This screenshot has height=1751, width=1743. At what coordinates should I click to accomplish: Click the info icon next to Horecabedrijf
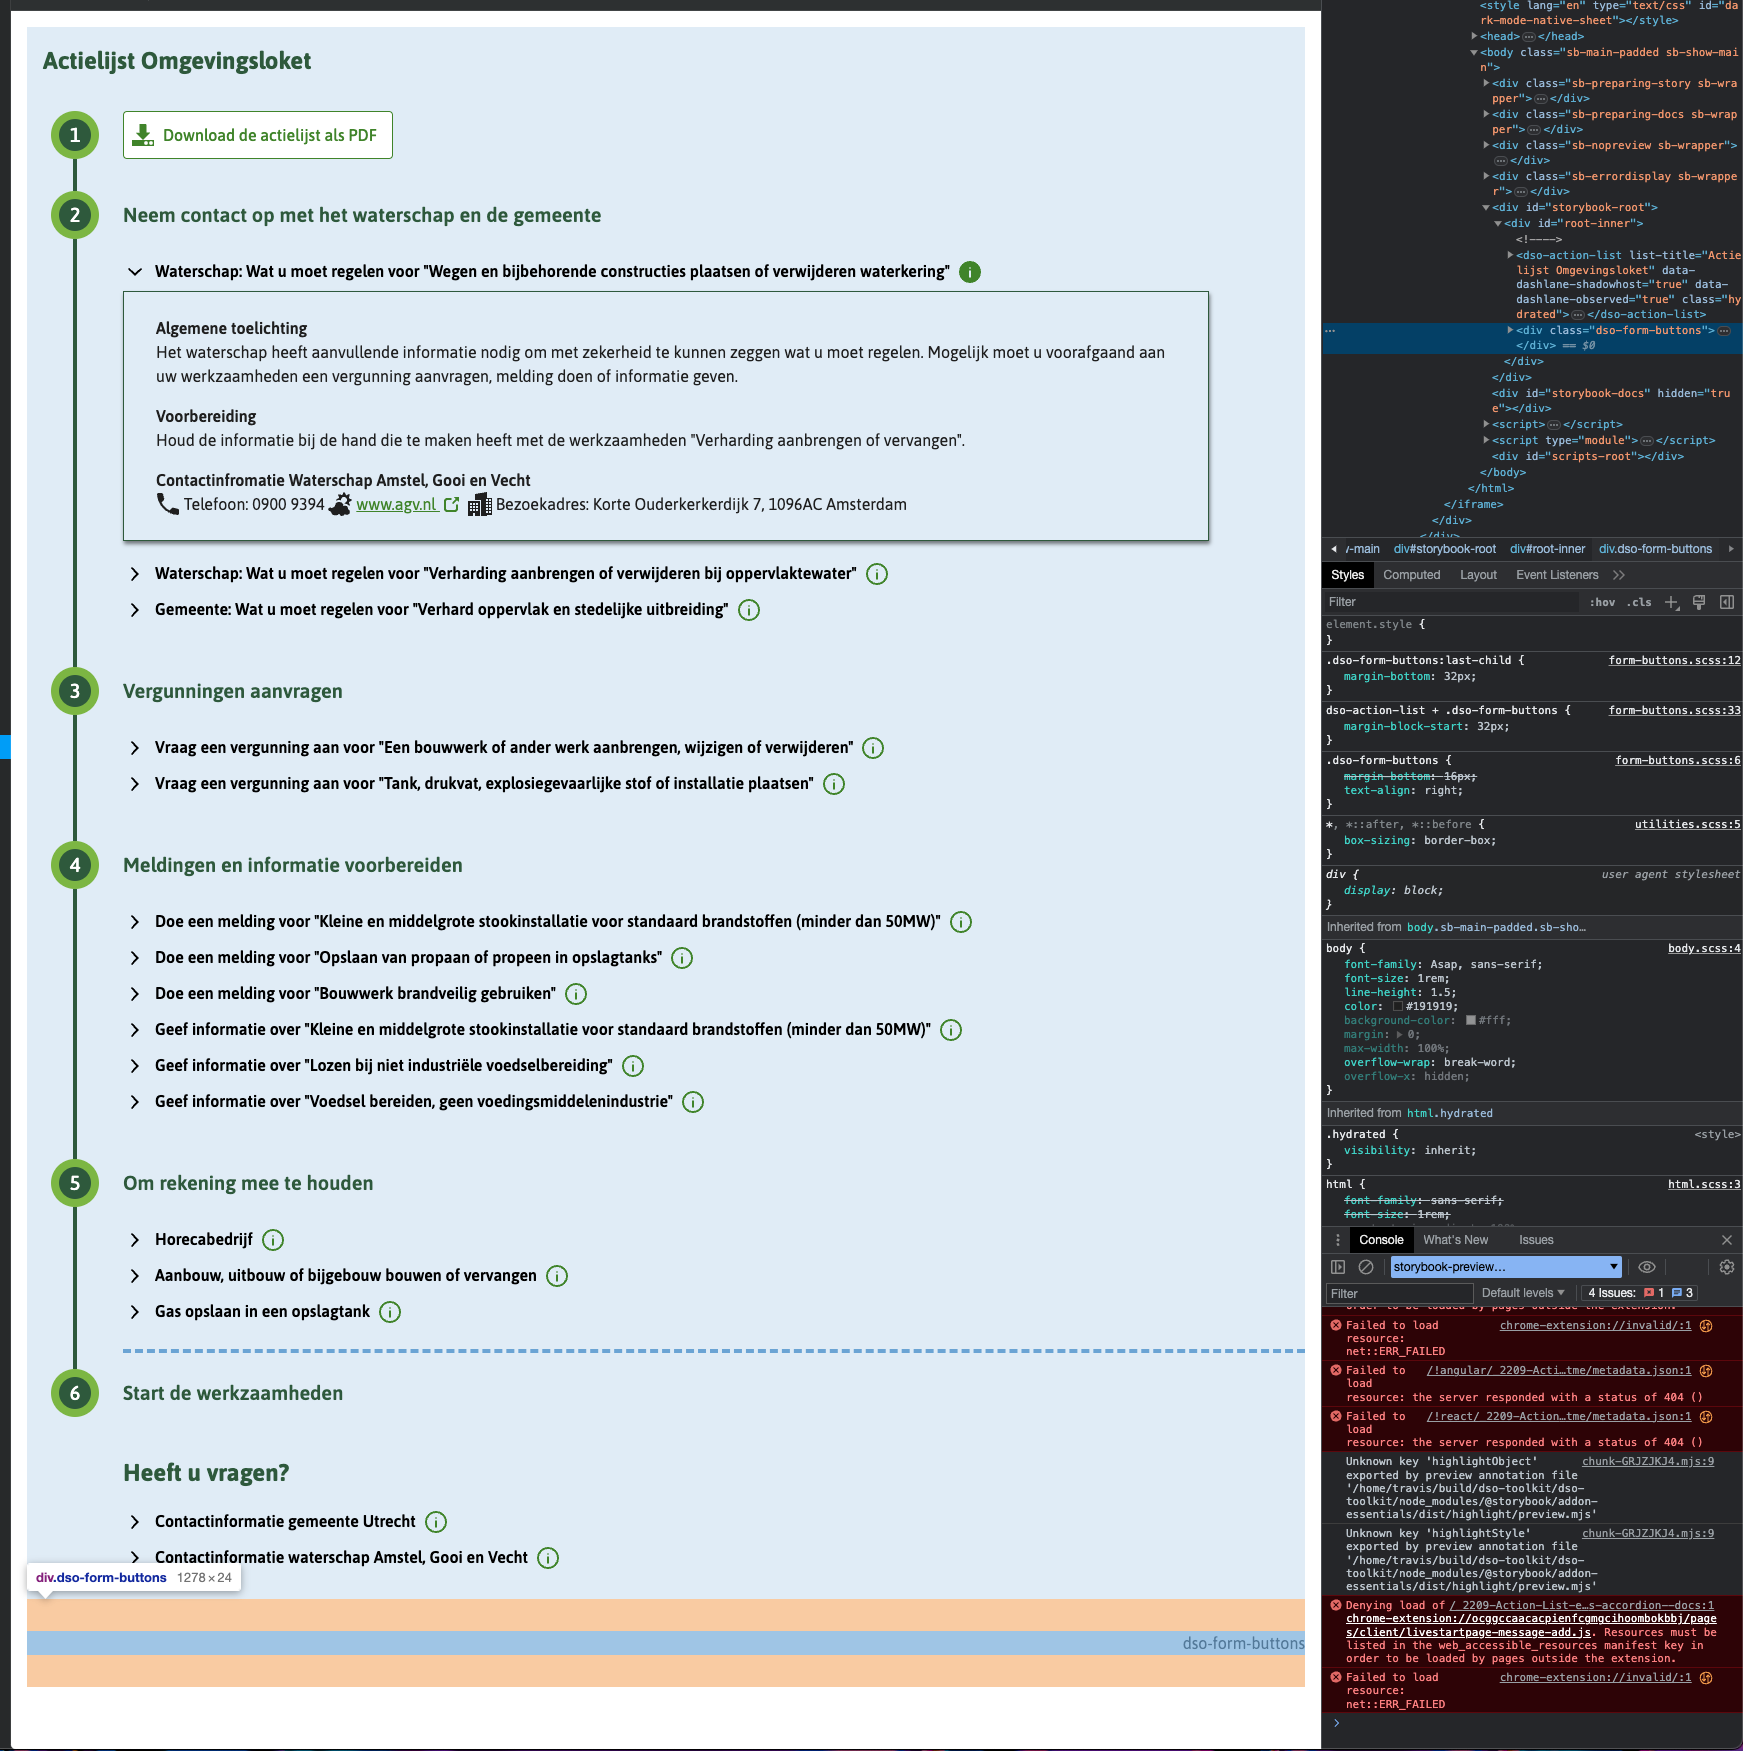point(273,1239)
